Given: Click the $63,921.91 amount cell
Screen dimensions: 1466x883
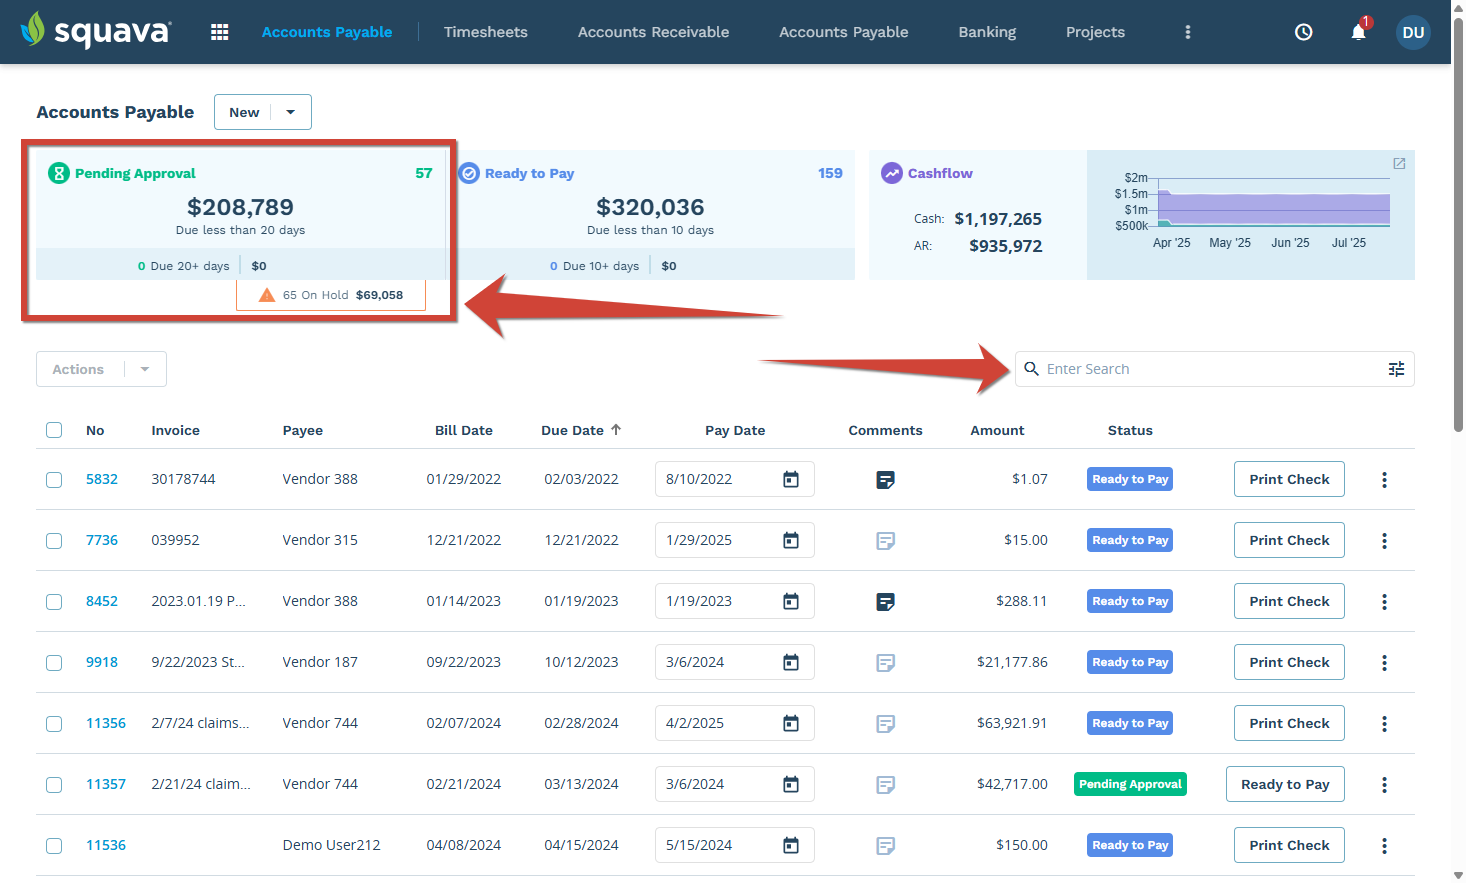Looking at the screenshot, I should (x=1012, y=723).
